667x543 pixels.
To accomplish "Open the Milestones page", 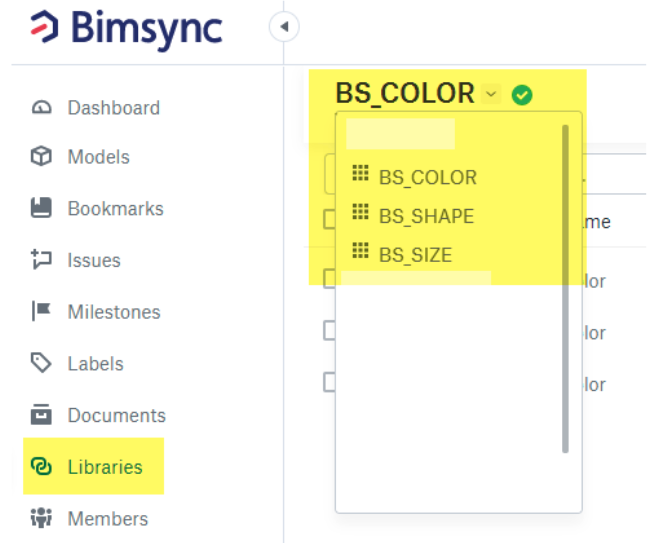I will click(x=114, y=312).
